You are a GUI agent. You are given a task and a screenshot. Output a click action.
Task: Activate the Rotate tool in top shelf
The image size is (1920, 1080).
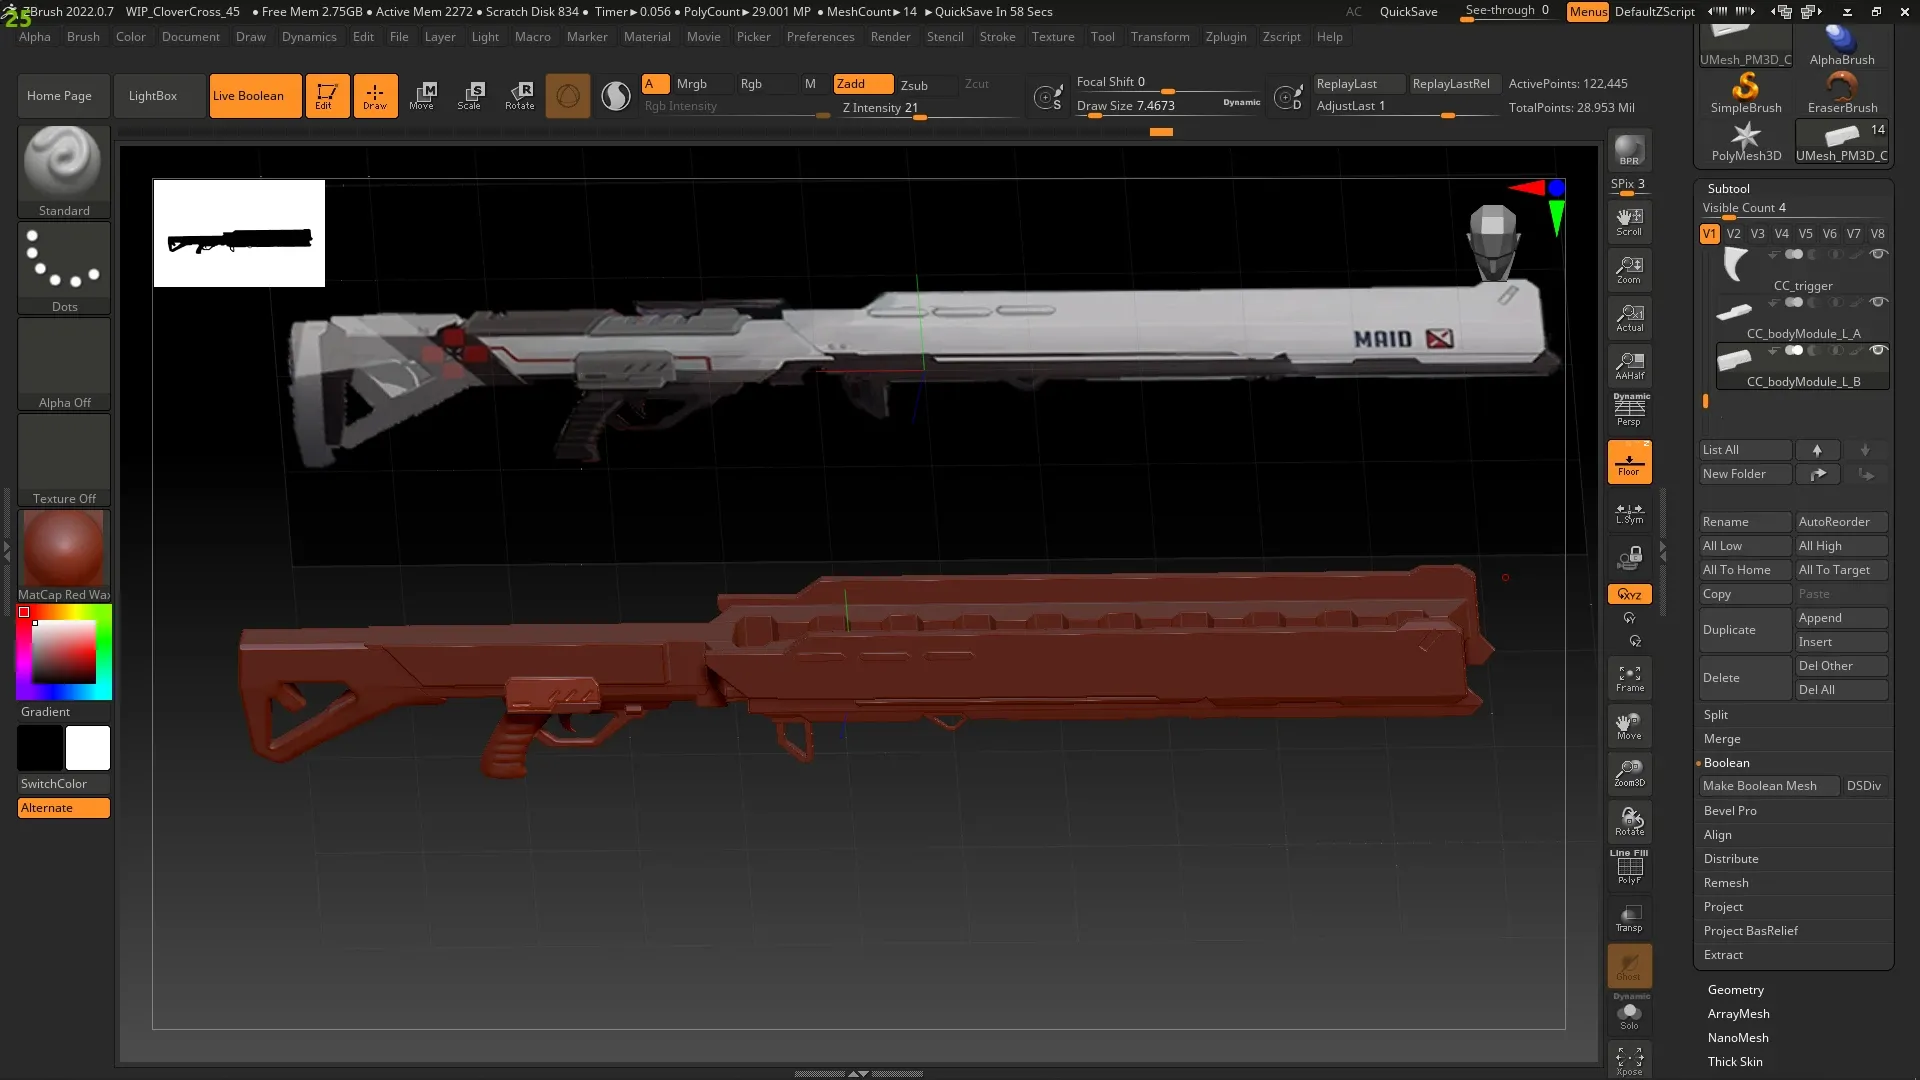coord(519,95)
